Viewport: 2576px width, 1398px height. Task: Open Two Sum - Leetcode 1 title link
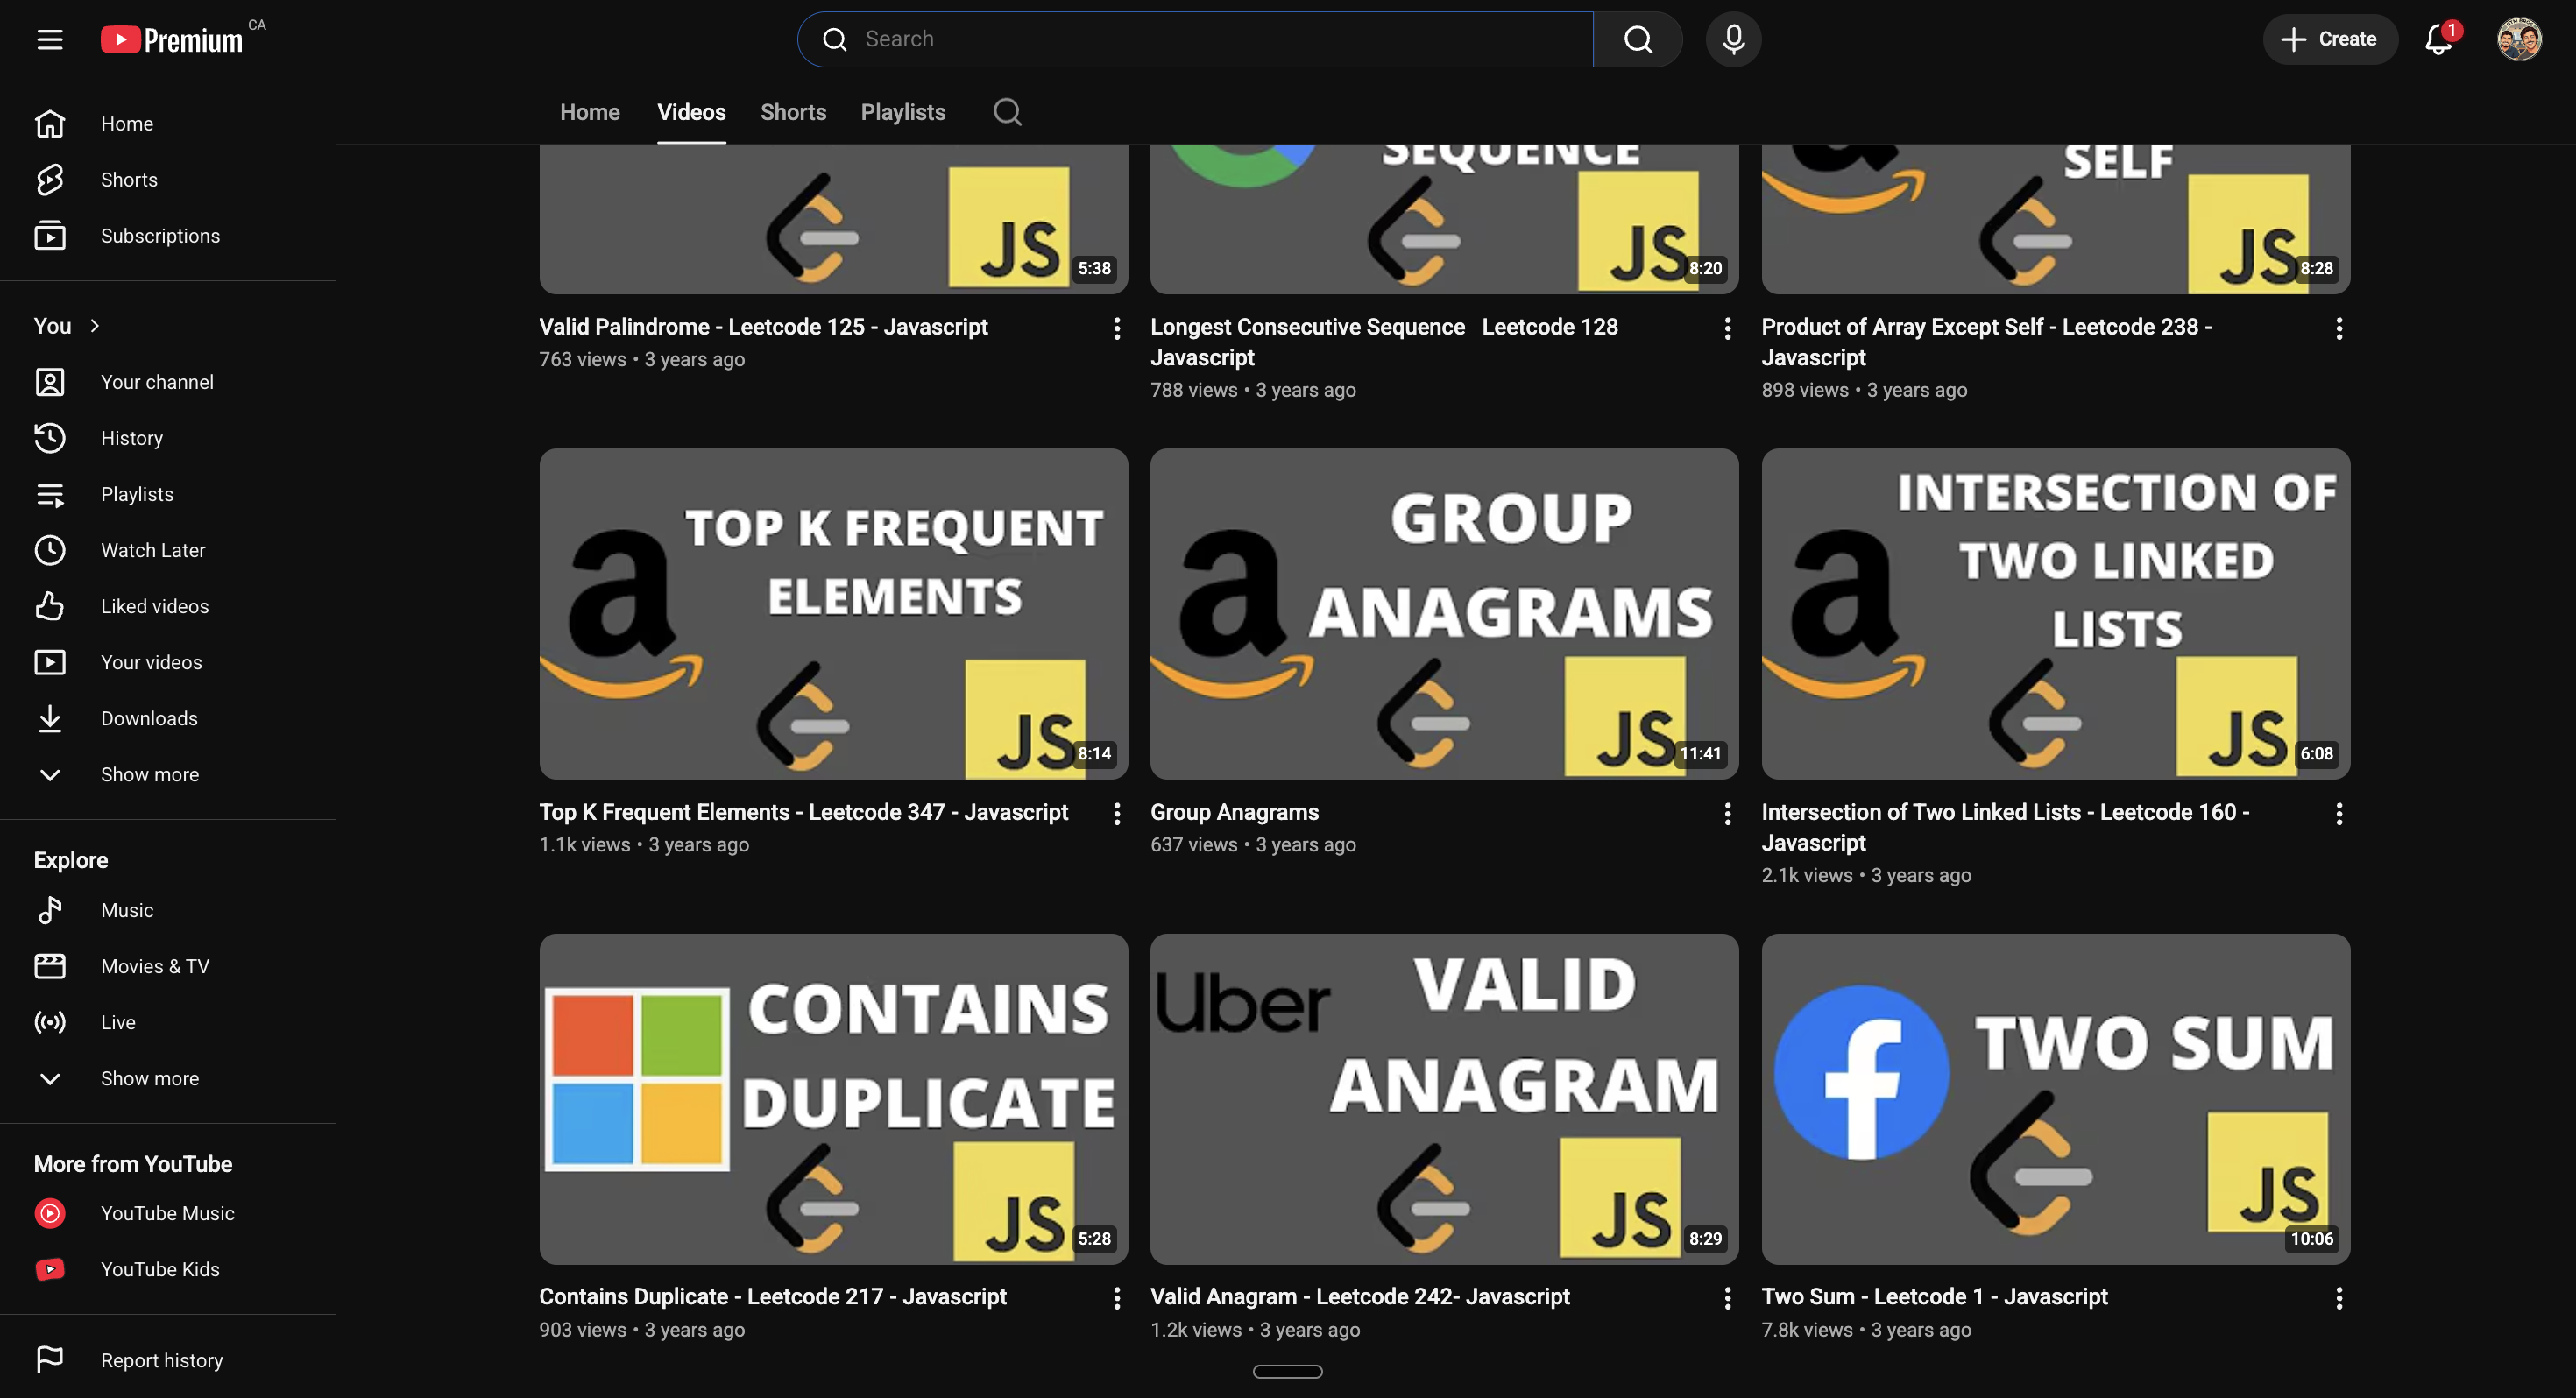pos(1934,1296)
